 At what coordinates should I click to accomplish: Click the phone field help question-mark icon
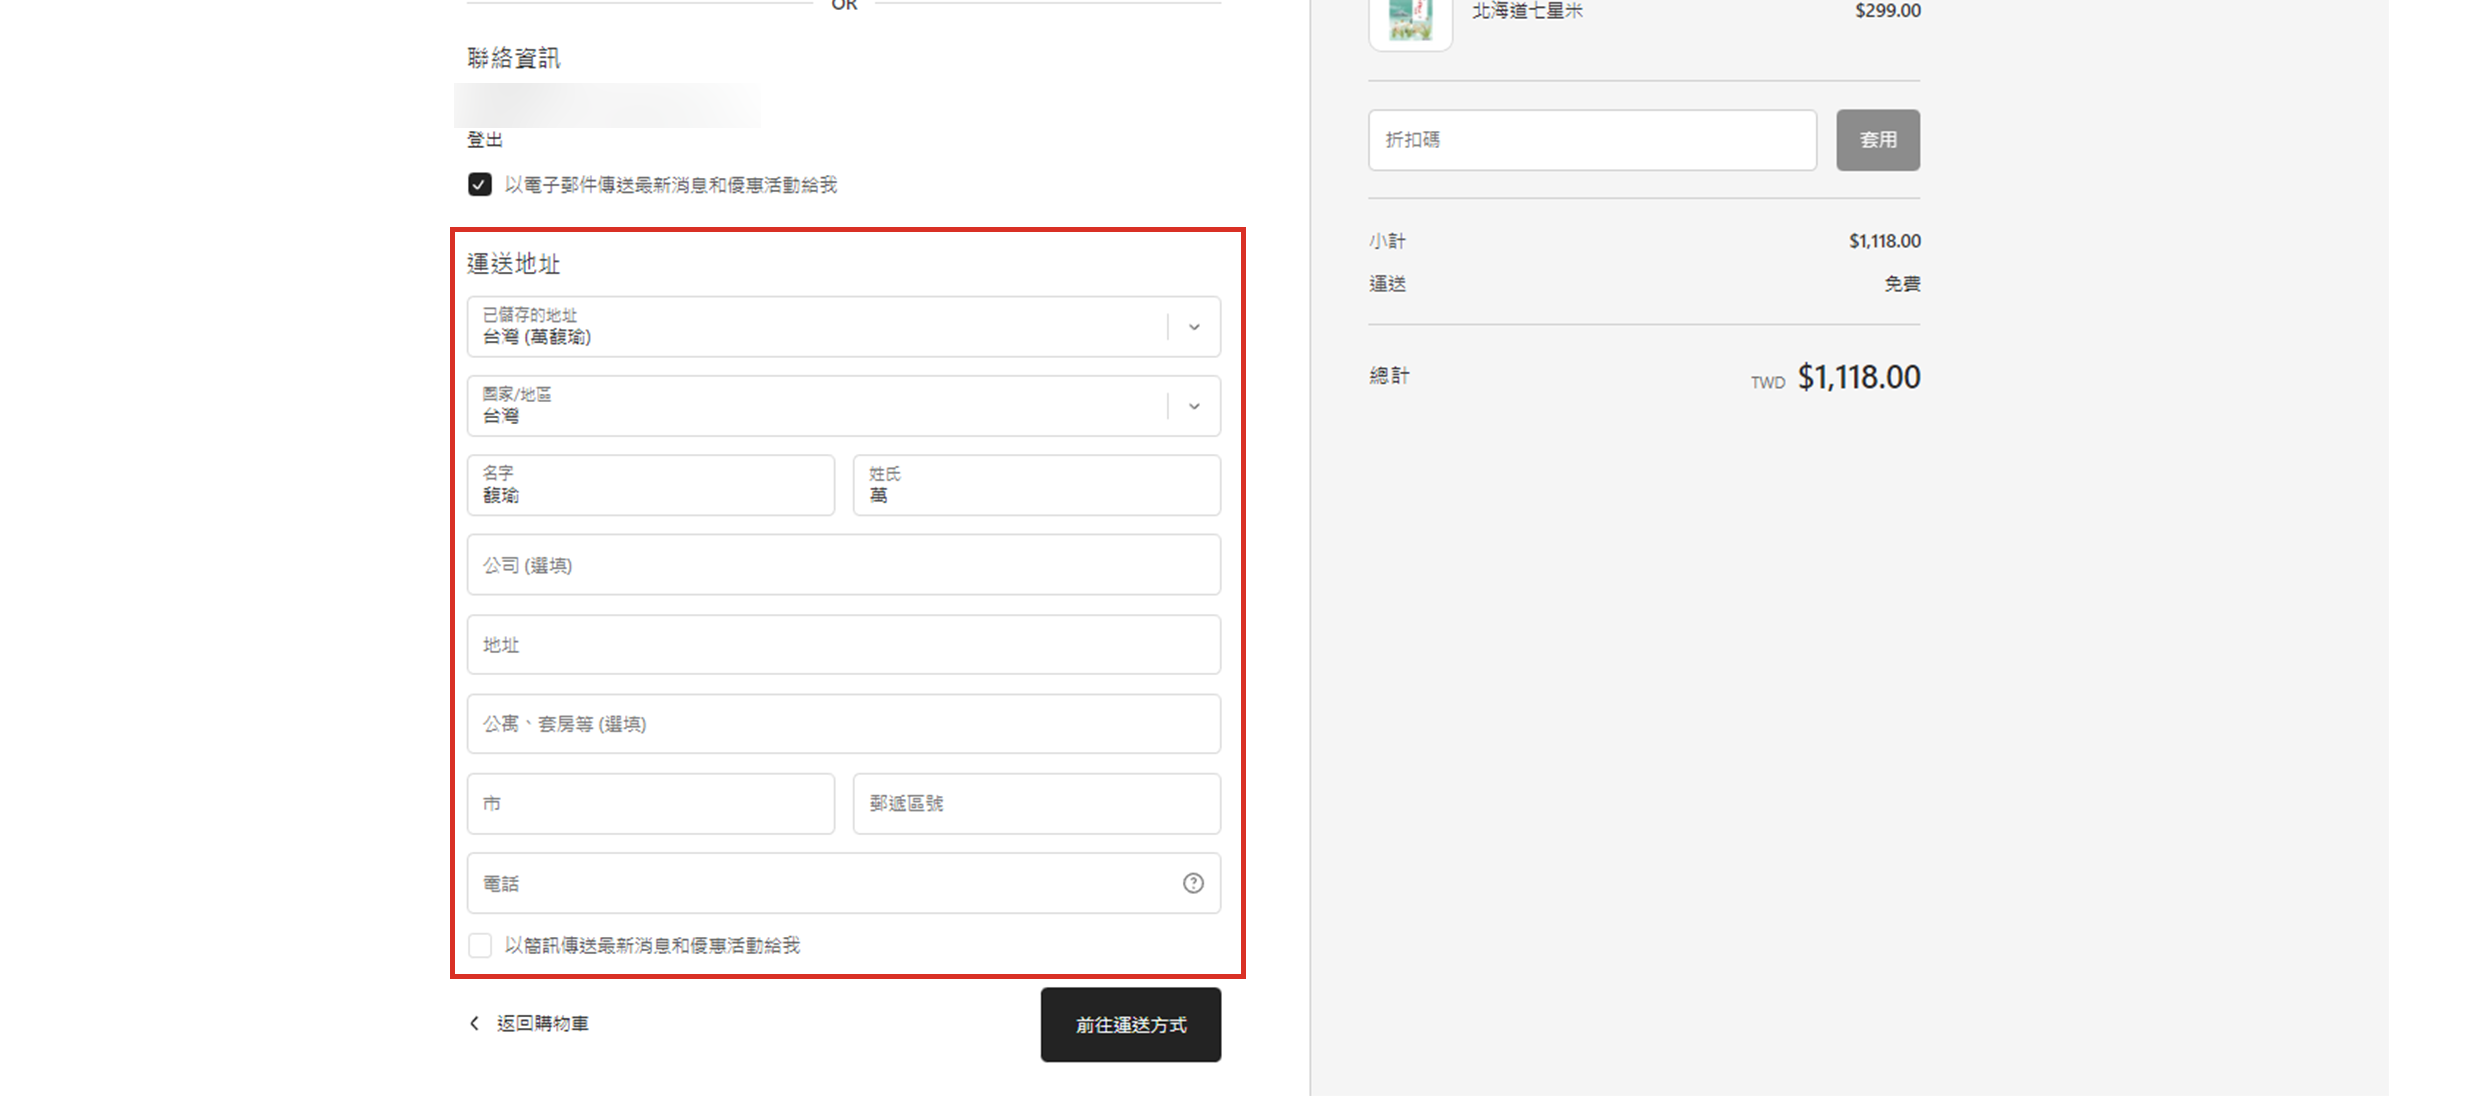tap(1193, 883)
